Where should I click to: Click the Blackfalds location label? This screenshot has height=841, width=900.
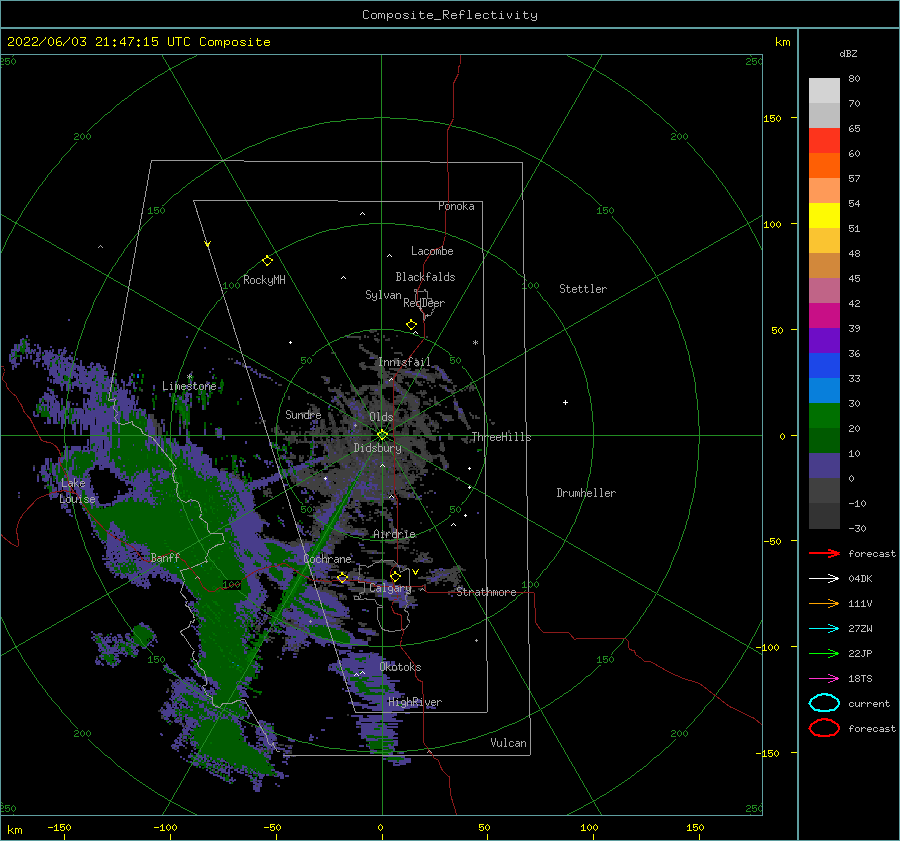[x=425, y=277]
